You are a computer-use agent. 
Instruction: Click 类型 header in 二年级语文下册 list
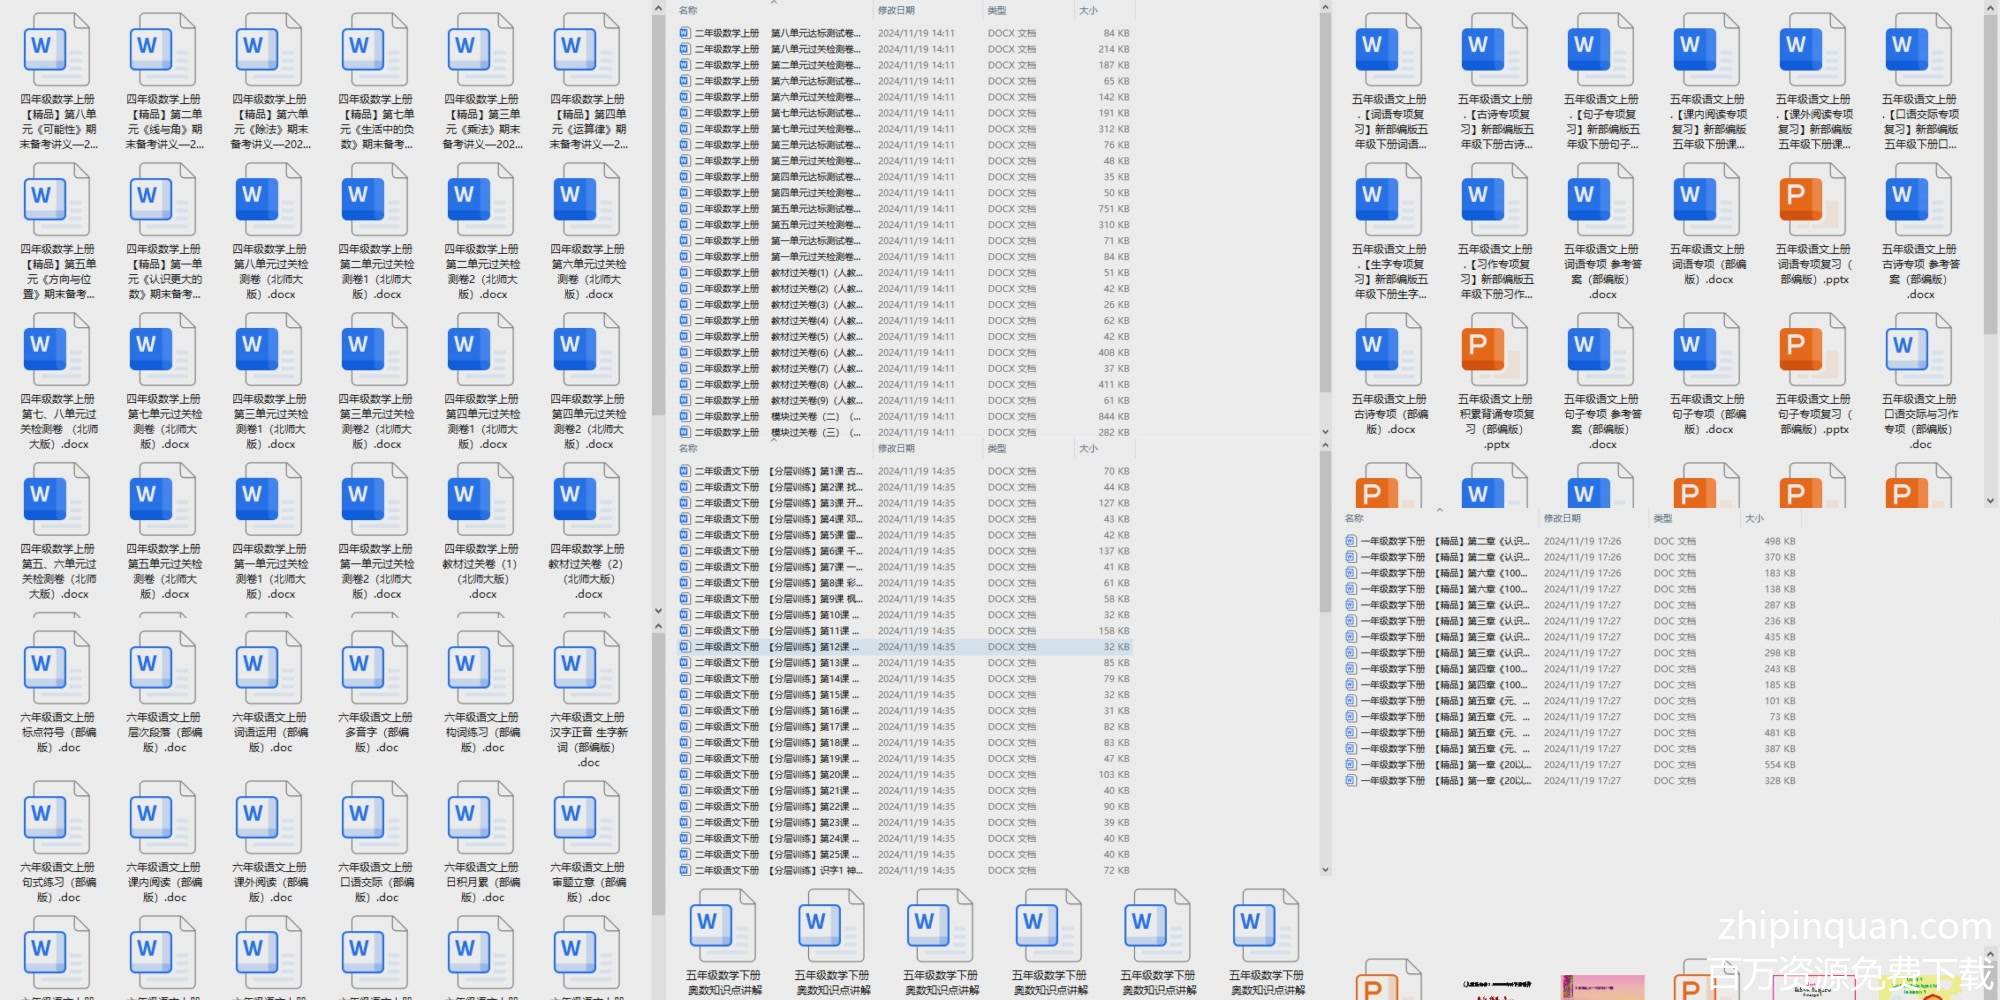pyautogui.click(x=997, y=449)
